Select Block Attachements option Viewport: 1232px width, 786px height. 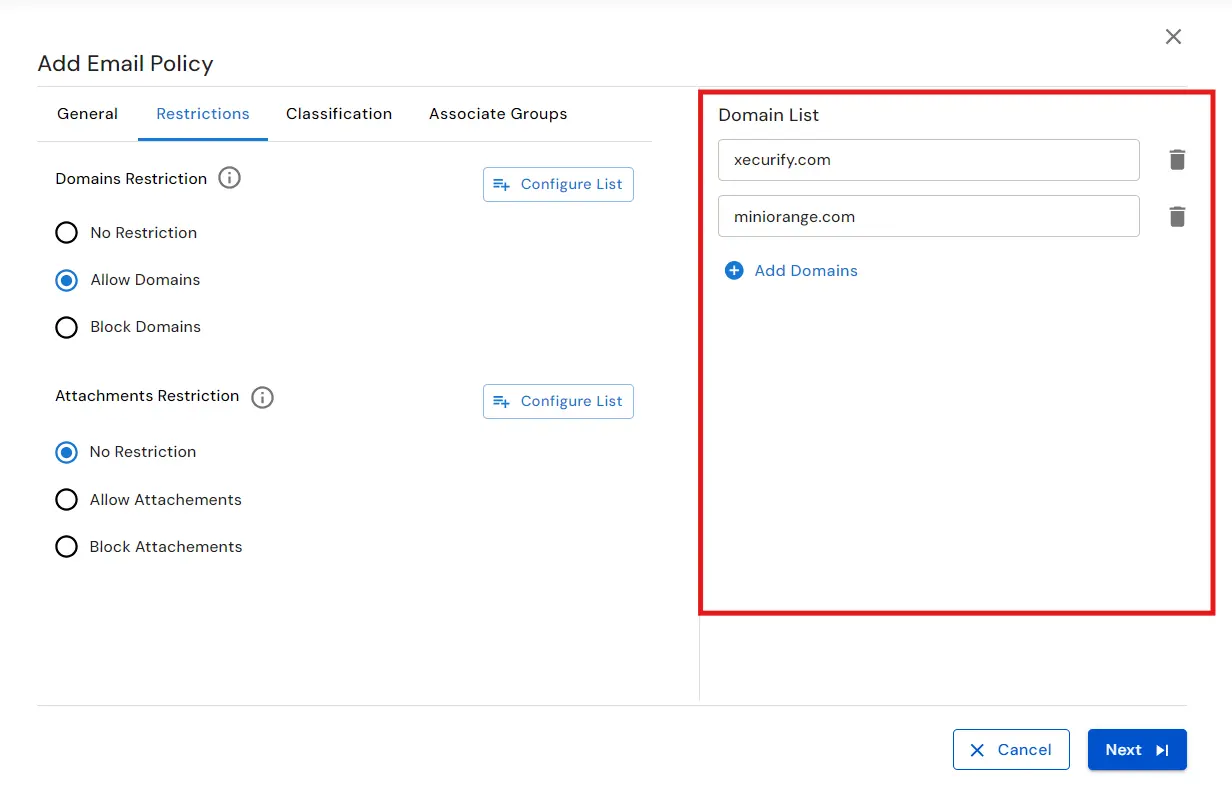point(66,546)
